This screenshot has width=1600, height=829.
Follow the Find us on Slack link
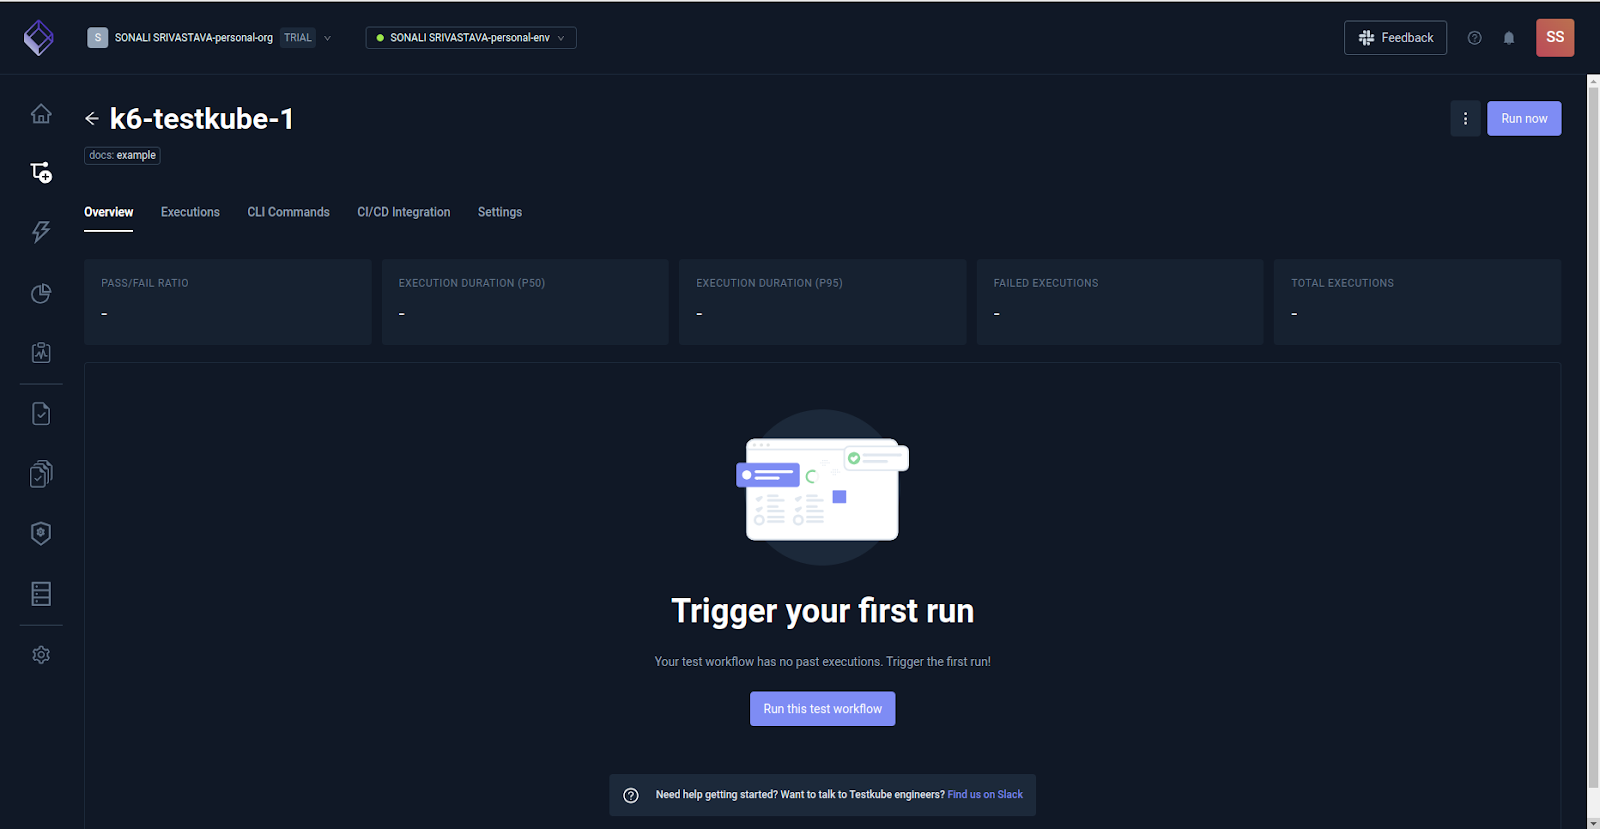tap(985, 795)
